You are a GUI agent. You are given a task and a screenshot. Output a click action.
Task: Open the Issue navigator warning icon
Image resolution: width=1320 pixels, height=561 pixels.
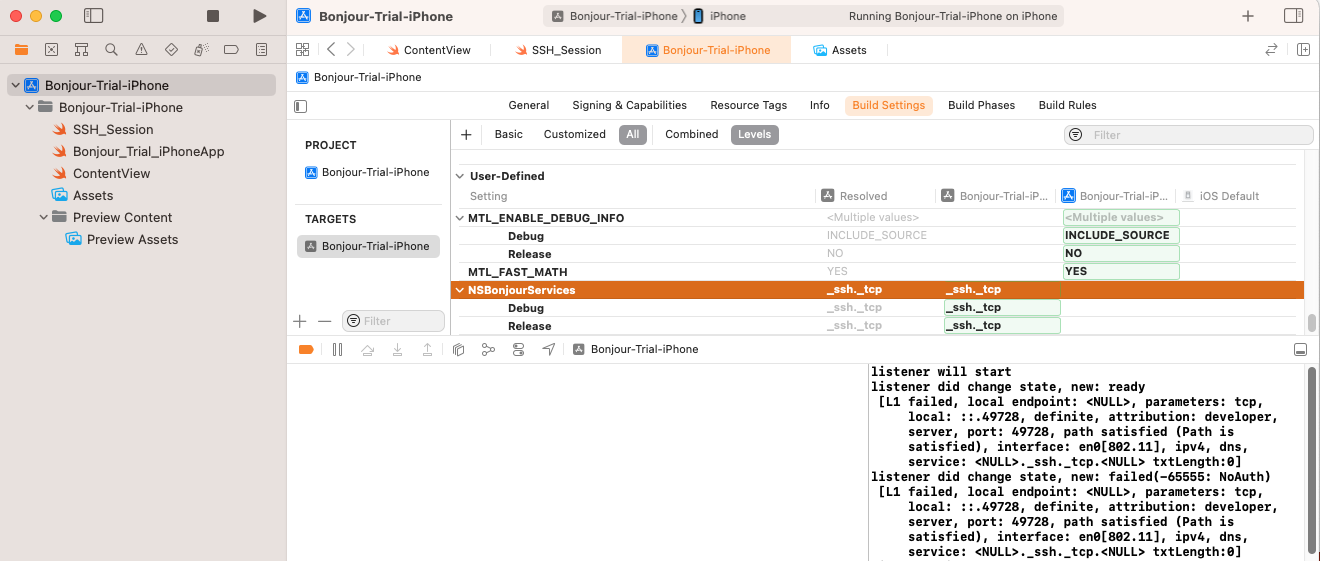[x=141, y=49]
